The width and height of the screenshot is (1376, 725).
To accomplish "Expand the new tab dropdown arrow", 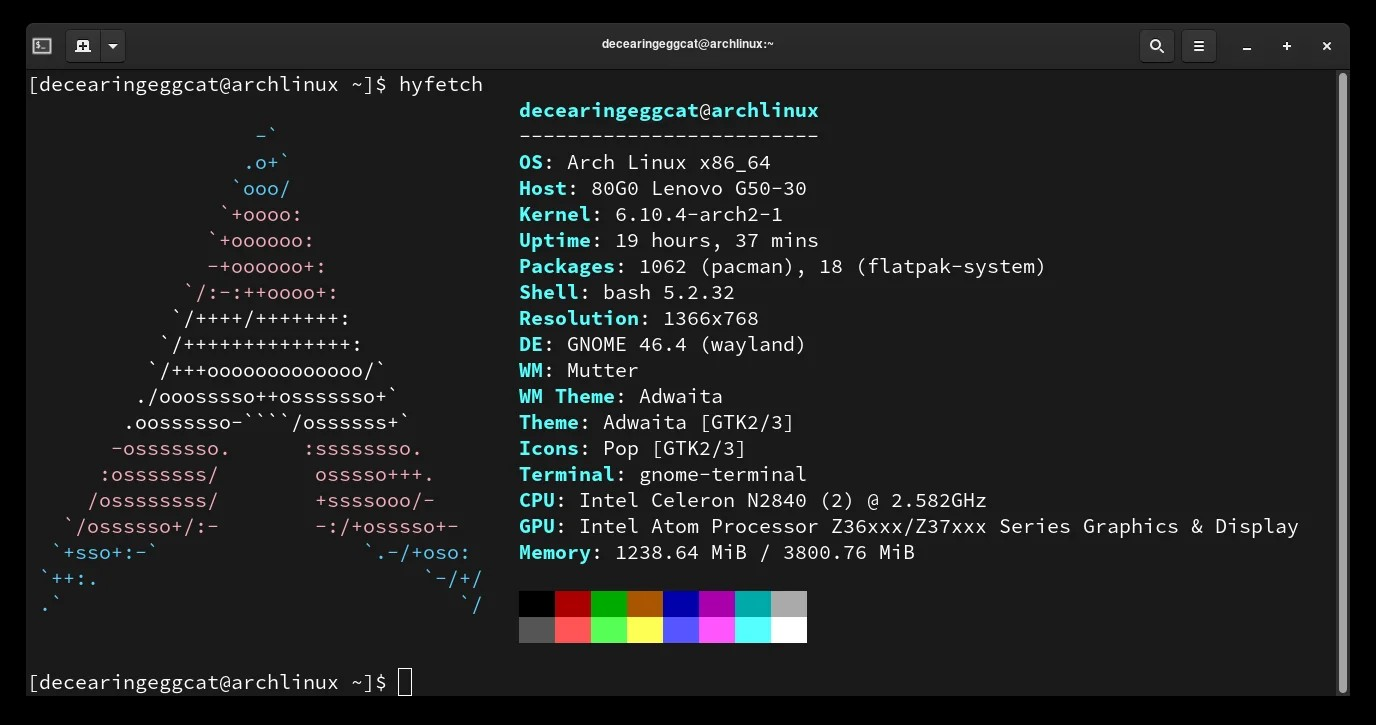I will [x=113, y=46].
